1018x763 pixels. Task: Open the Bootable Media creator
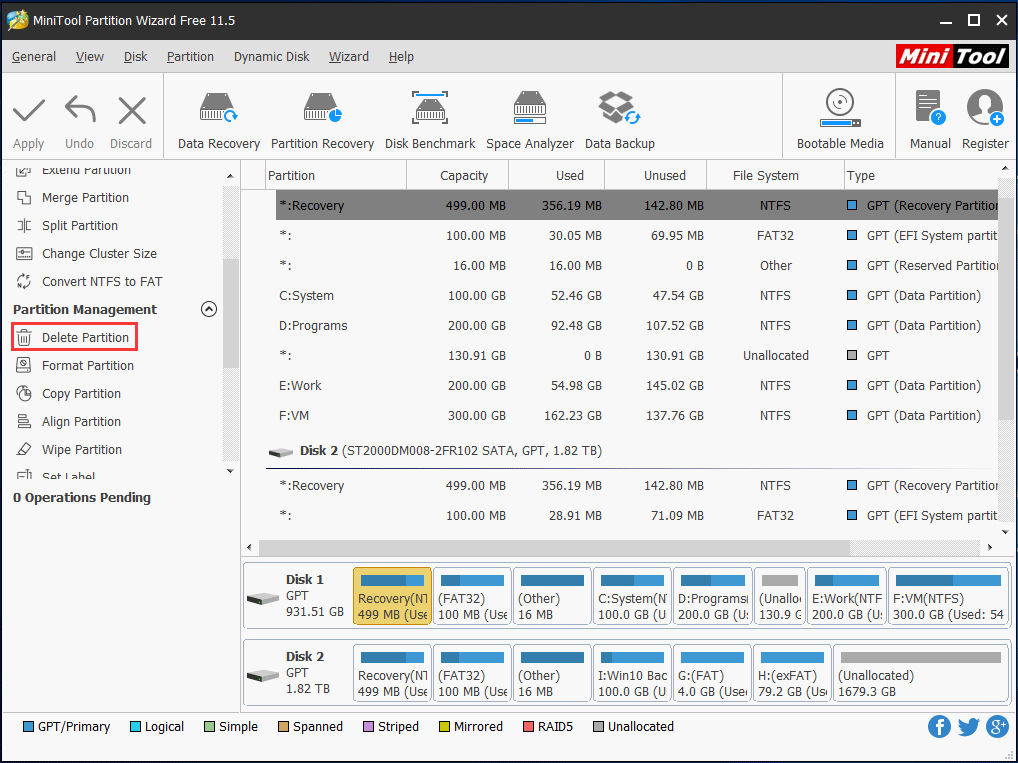click(x=839, y=115)
